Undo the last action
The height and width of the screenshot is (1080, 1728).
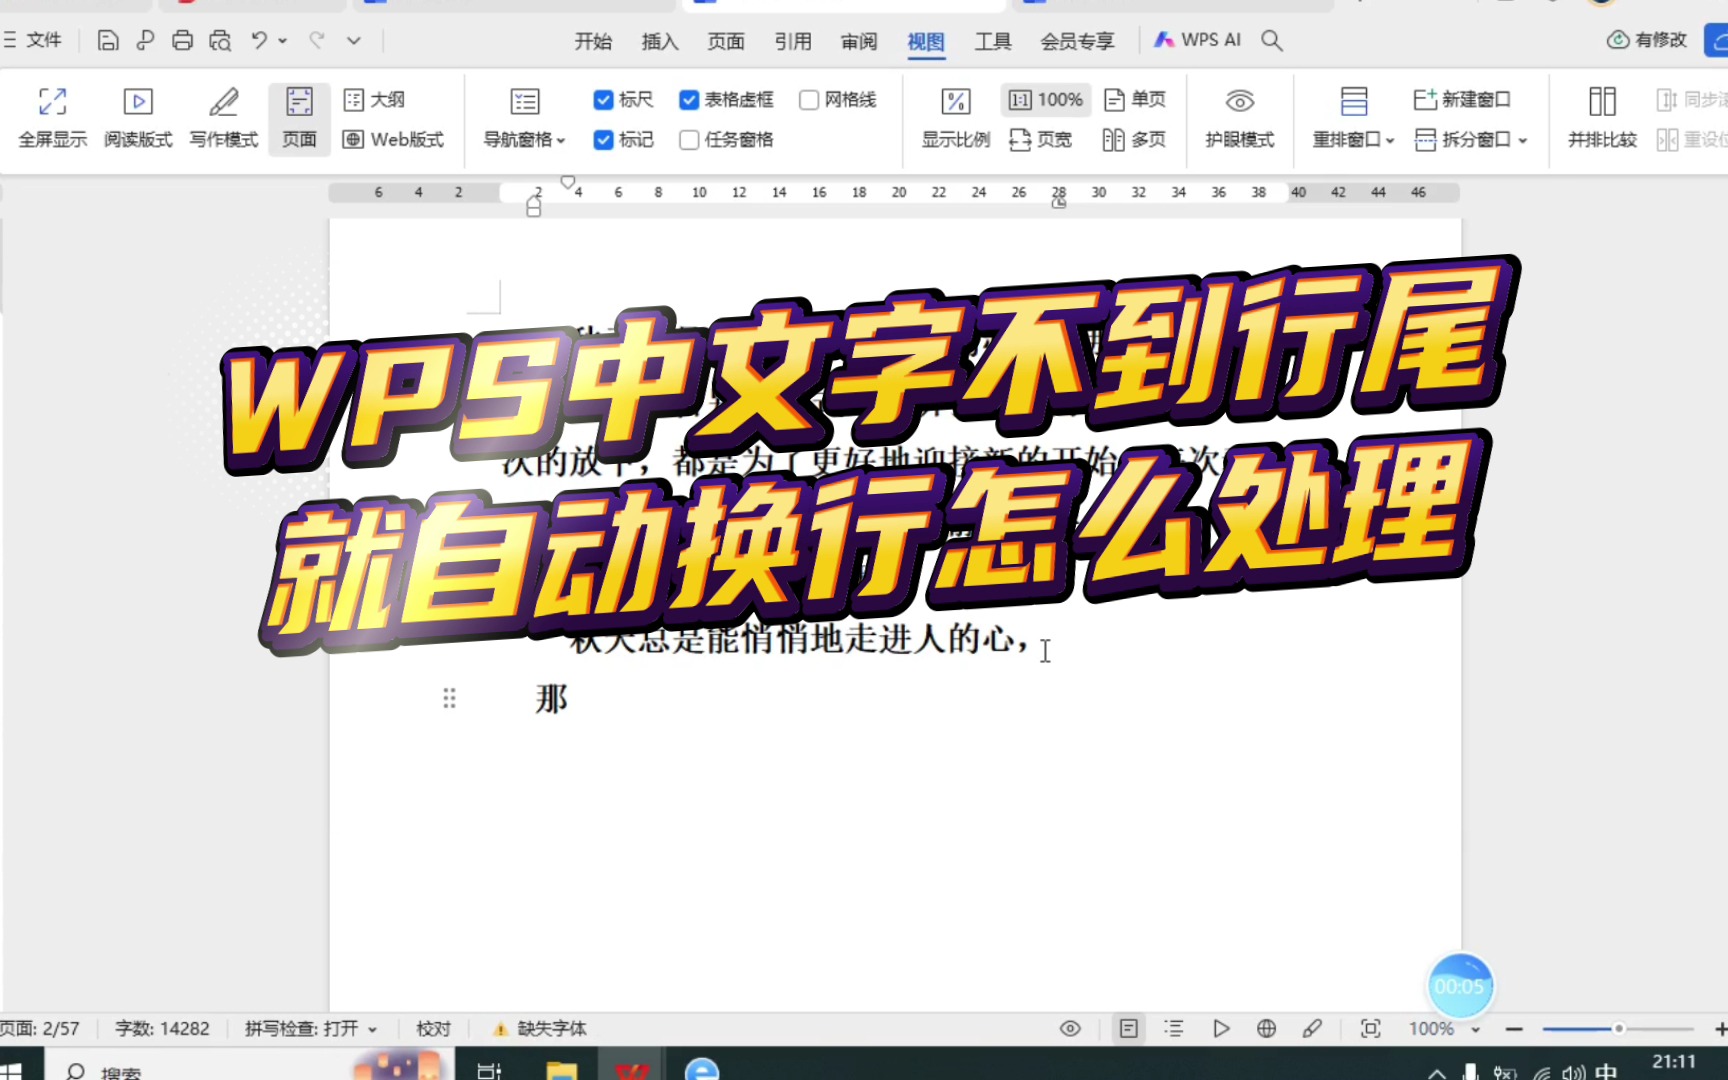(x=259, y=40)
